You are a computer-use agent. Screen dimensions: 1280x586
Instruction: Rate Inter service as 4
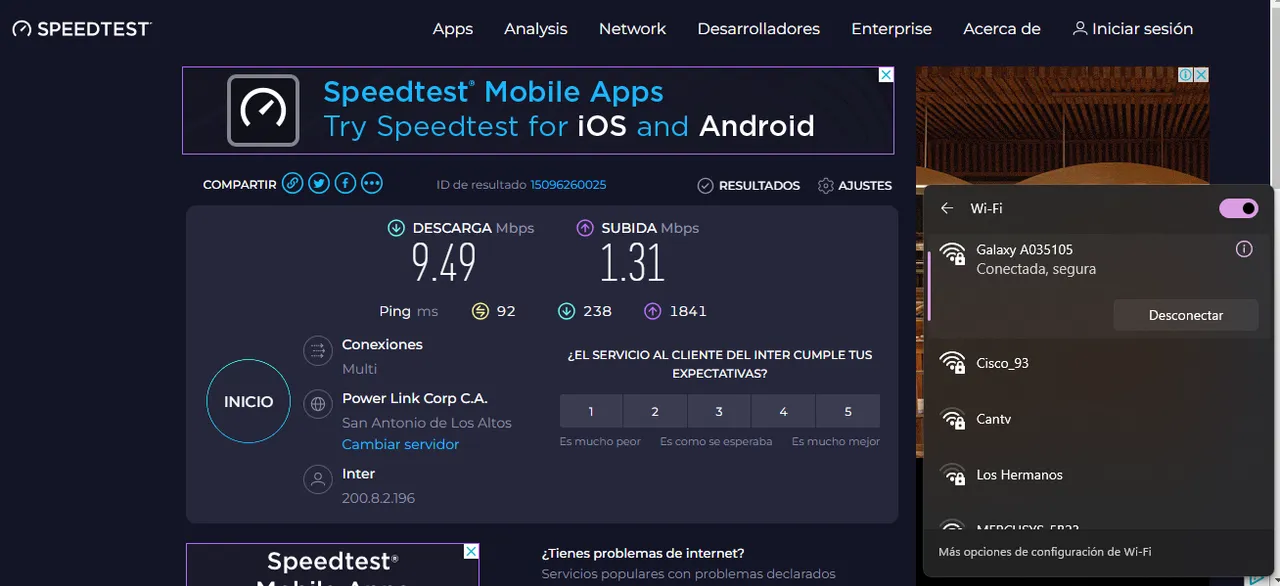pyautogui.click(x=783, y=411)
